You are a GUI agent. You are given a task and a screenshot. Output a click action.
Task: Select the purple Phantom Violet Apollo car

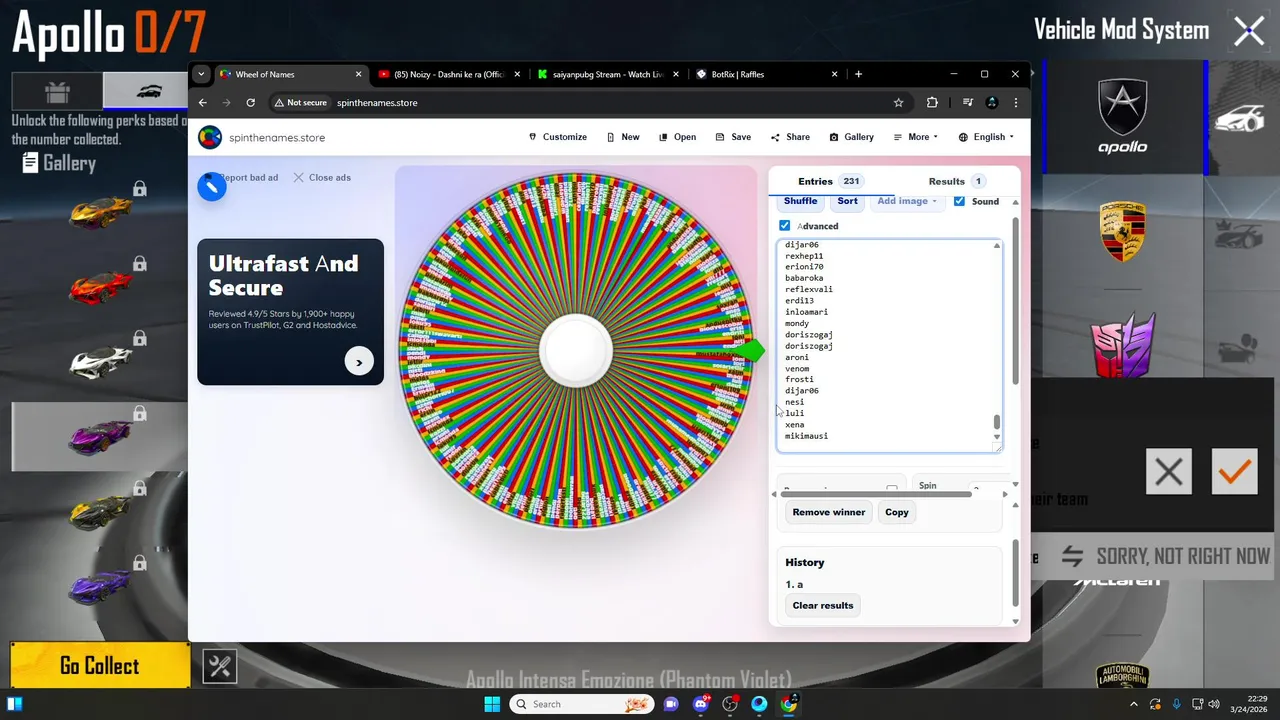100,436
